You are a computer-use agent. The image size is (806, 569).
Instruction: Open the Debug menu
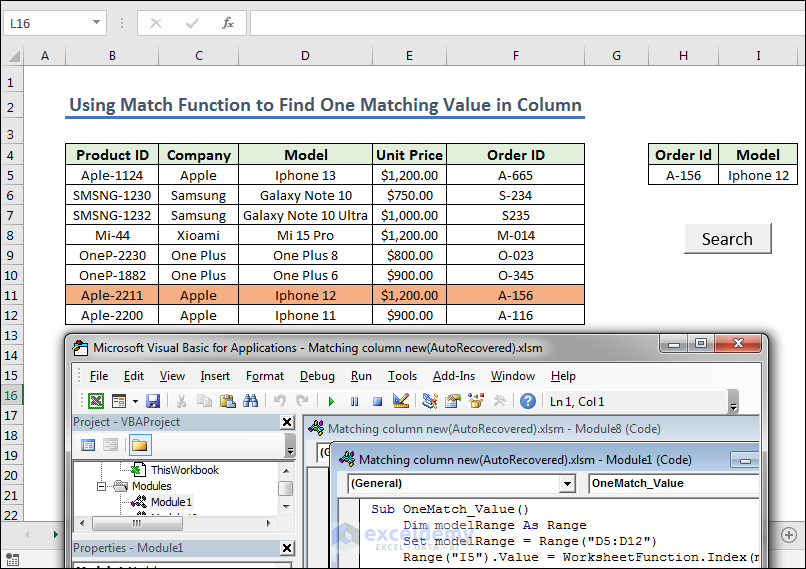(317, 376)
